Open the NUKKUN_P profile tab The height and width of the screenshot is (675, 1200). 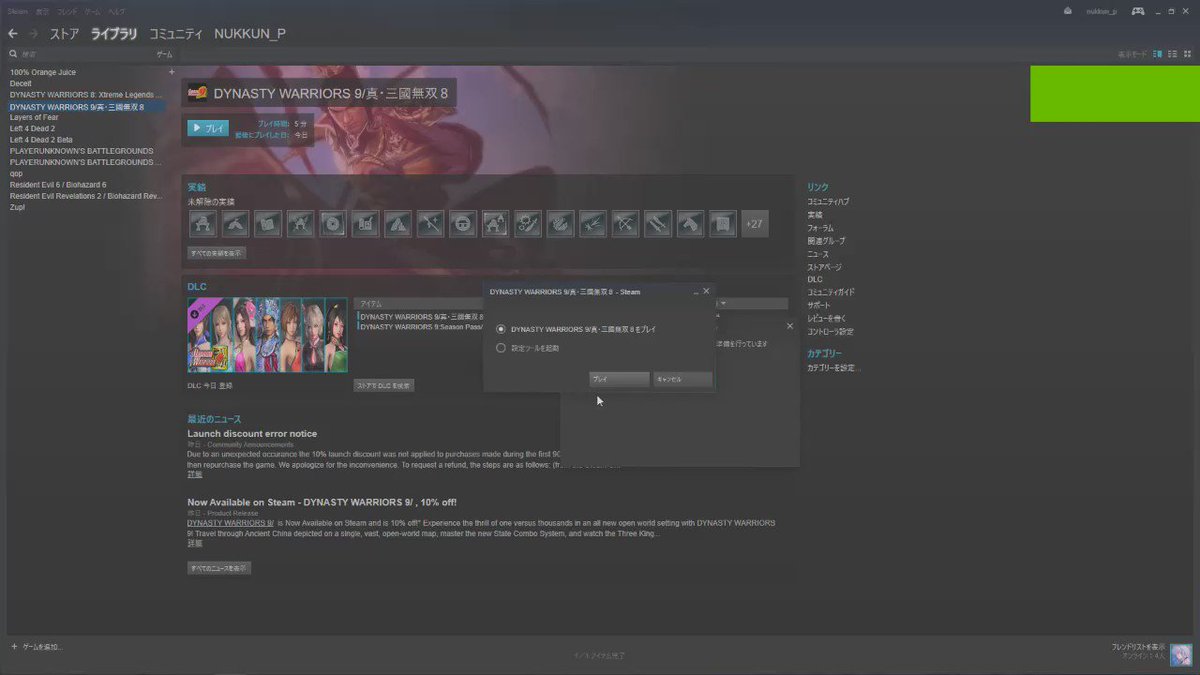(250, 34)
